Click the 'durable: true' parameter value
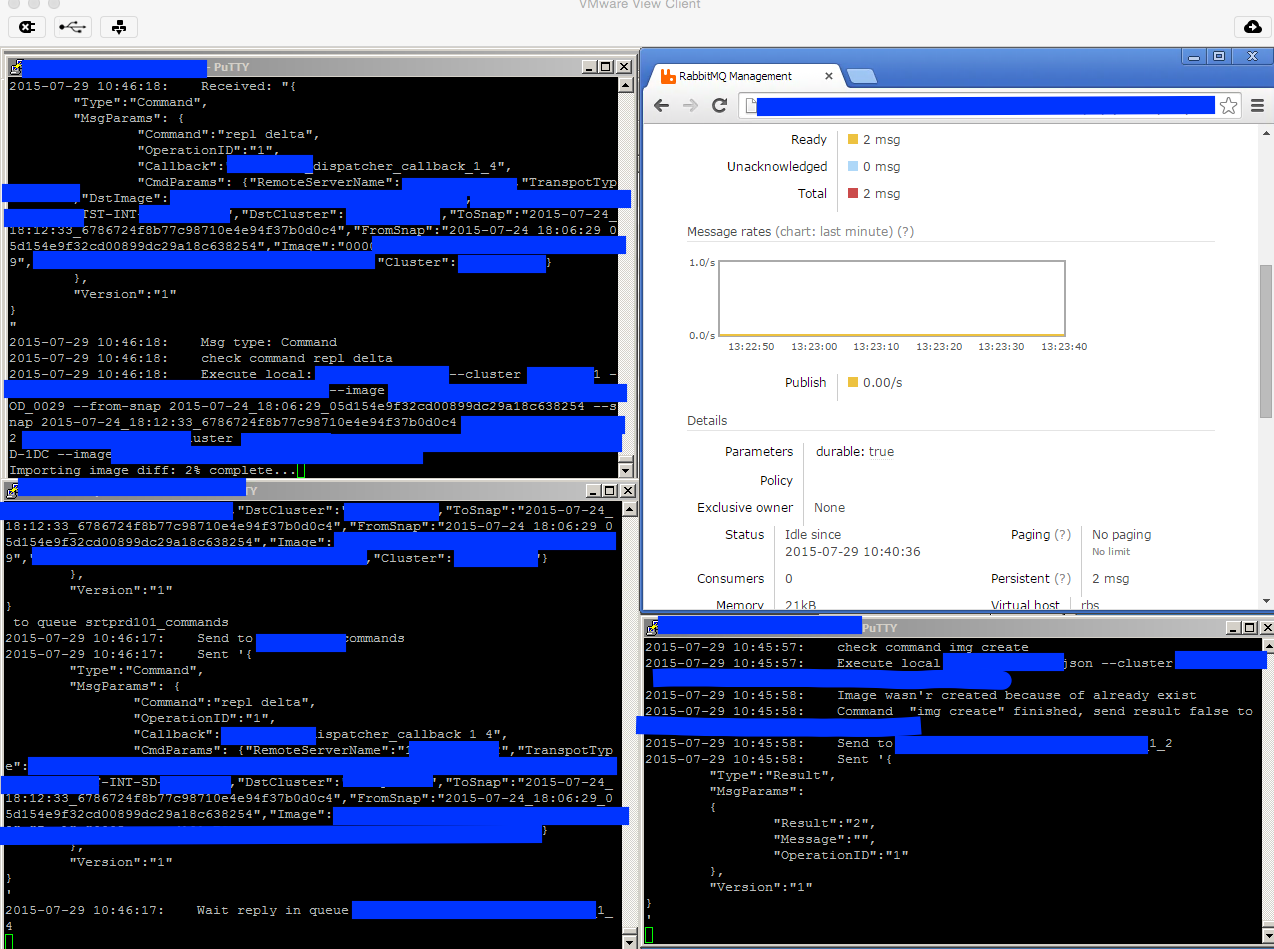The height and width of the screenshot is (949, 1274). (853, 452)
